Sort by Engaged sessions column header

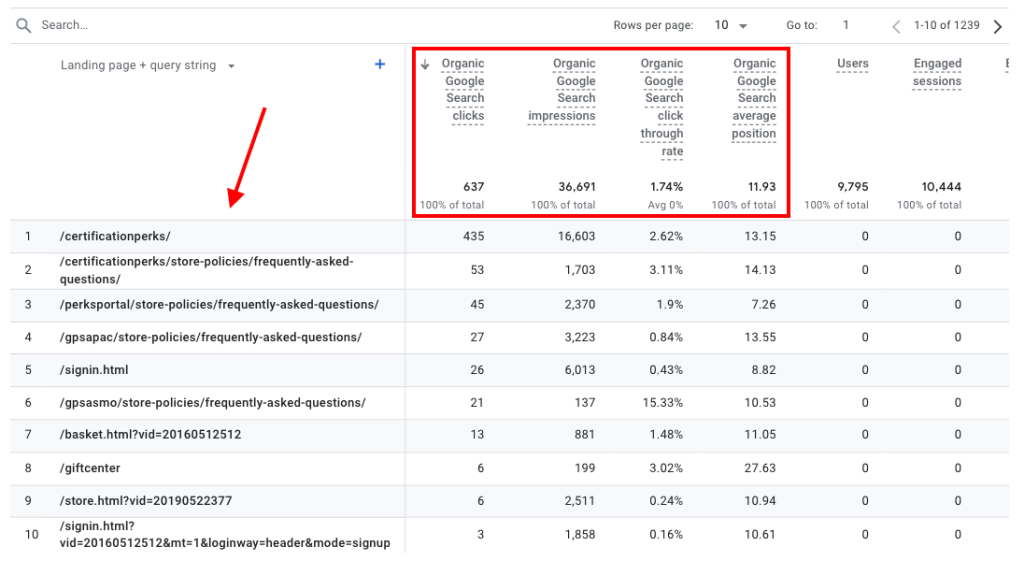(937, 72)
